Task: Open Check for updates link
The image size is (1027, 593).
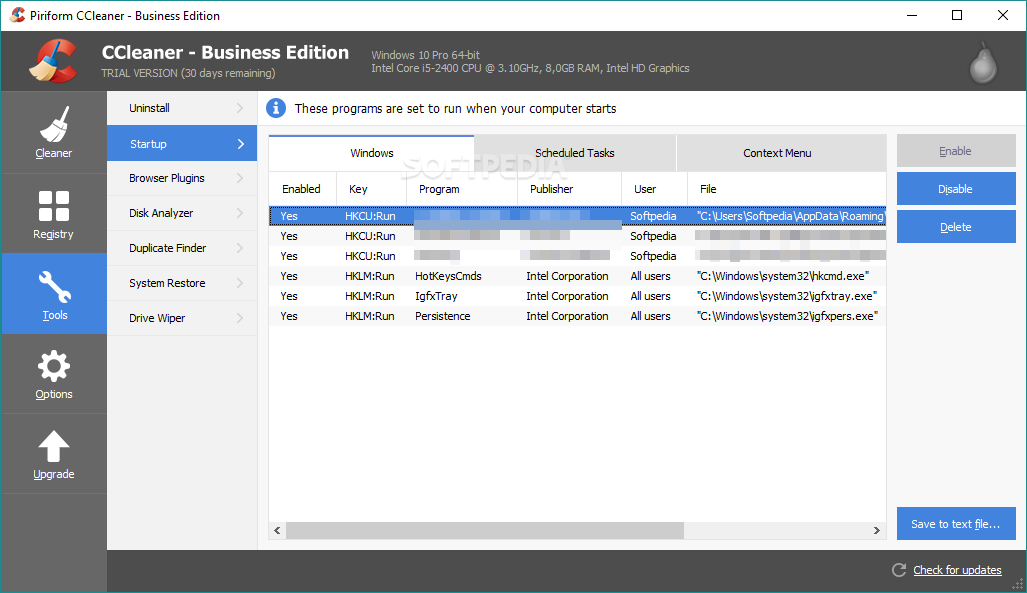Action: pyautogui.click(x=957, y=570)
